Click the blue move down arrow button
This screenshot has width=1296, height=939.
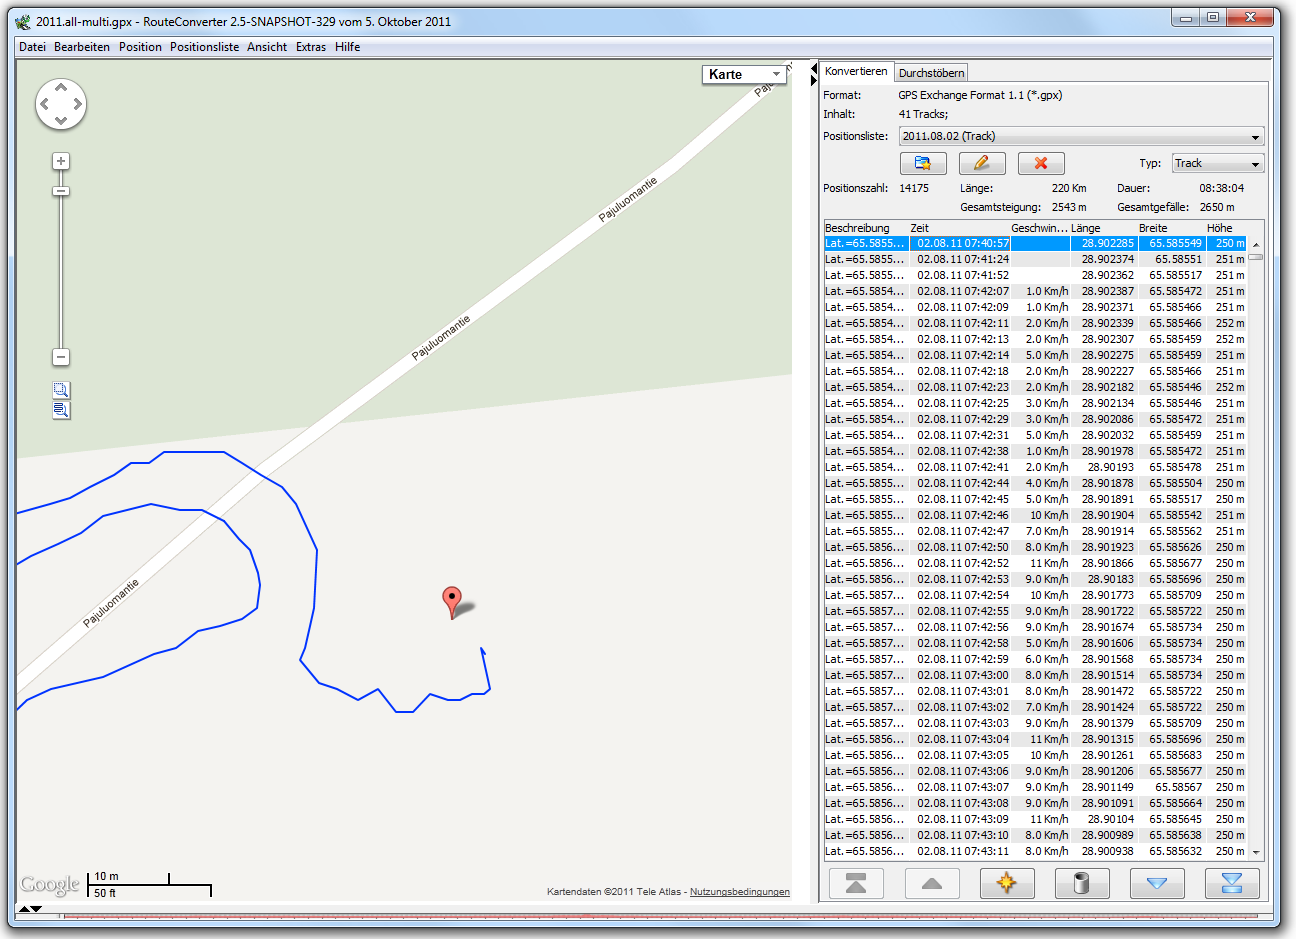click(x=1156, y=883)
